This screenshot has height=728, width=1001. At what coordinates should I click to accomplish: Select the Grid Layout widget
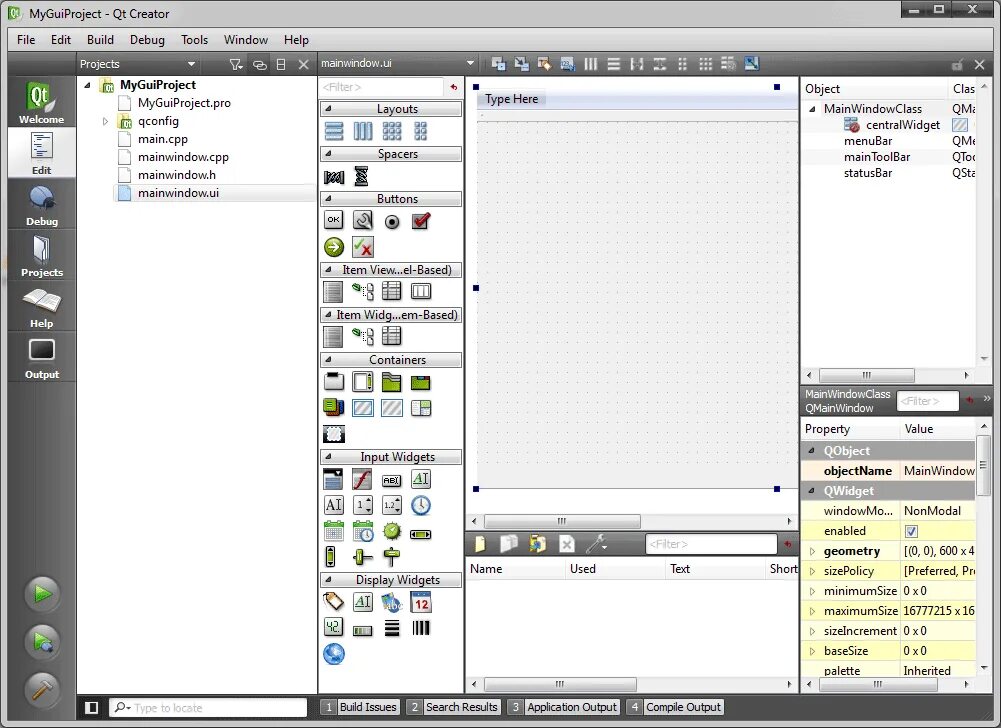(392, 132)
